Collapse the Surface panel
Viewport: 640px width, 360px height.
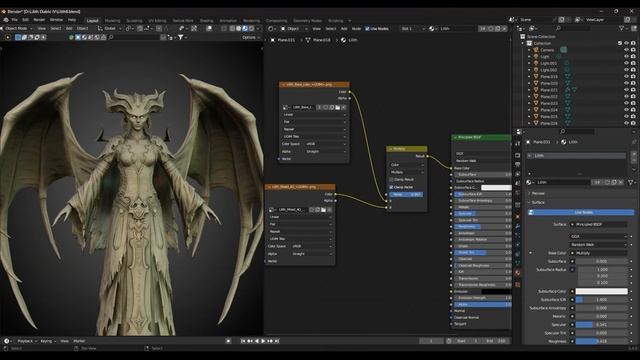[x=537, y=202]
